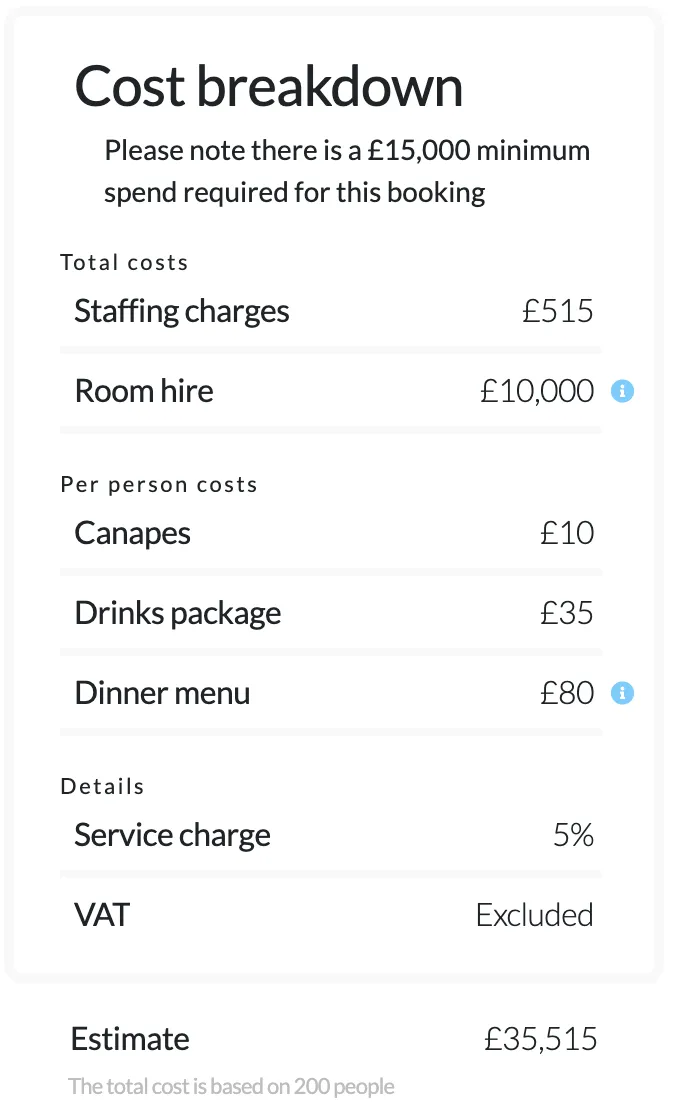Click the minimum spend notice text
674x1116 pixels.
click(x=346, y=170)
